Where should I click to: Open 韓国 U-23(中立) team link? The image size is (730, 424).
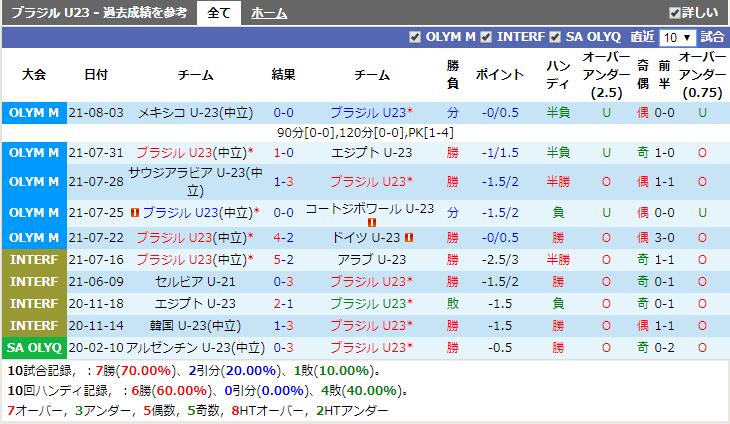[x=195, y=326]
